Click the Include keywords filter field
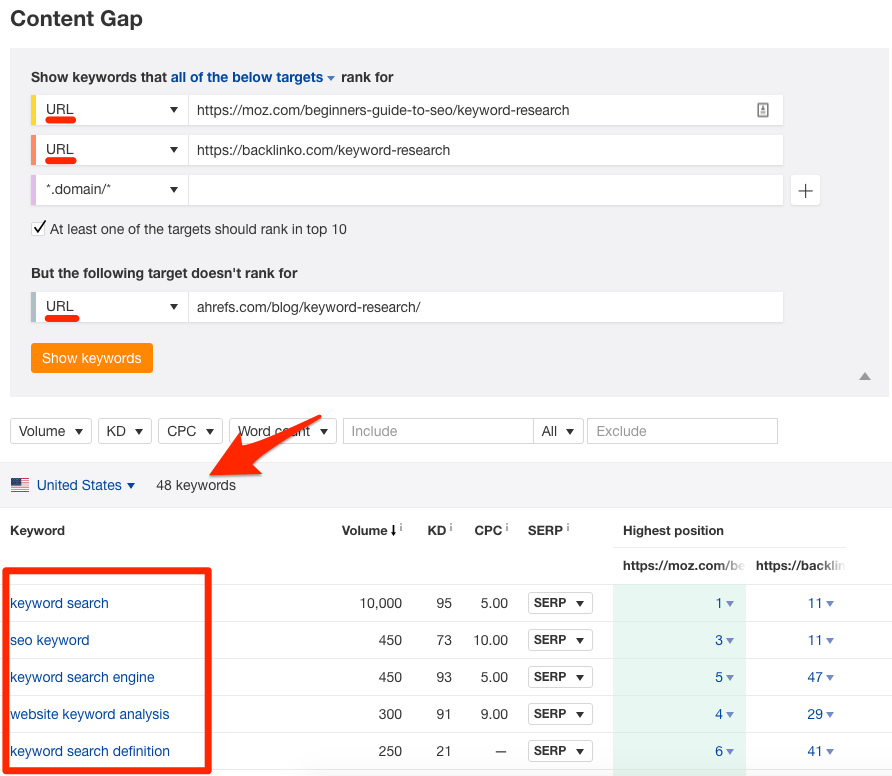Image resolution: width=892 pixels, height=776 pixels. [x=438, y=431]
